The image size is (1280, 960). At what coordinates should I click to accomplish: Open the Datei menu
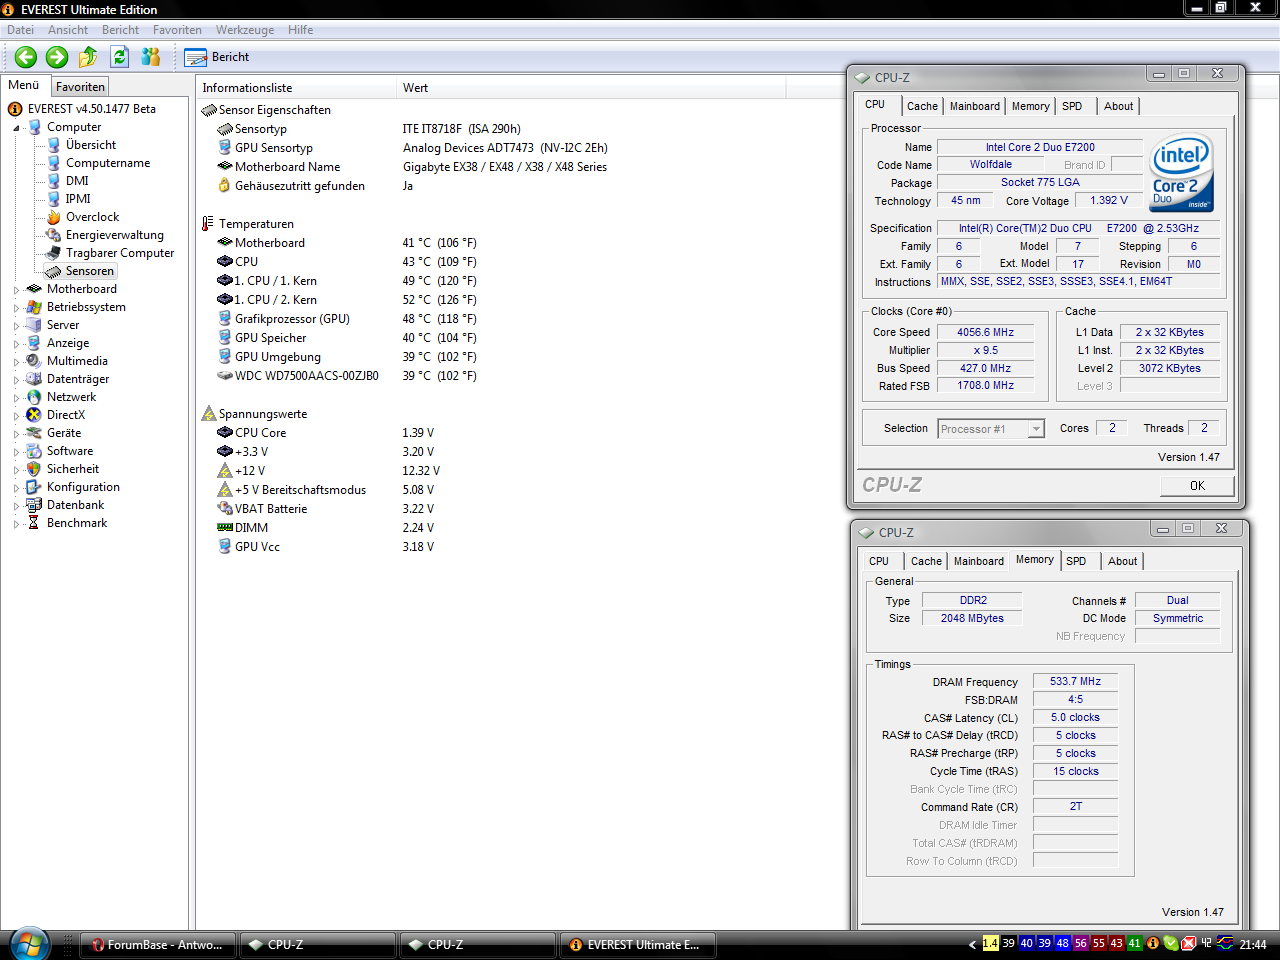(20, 30)
